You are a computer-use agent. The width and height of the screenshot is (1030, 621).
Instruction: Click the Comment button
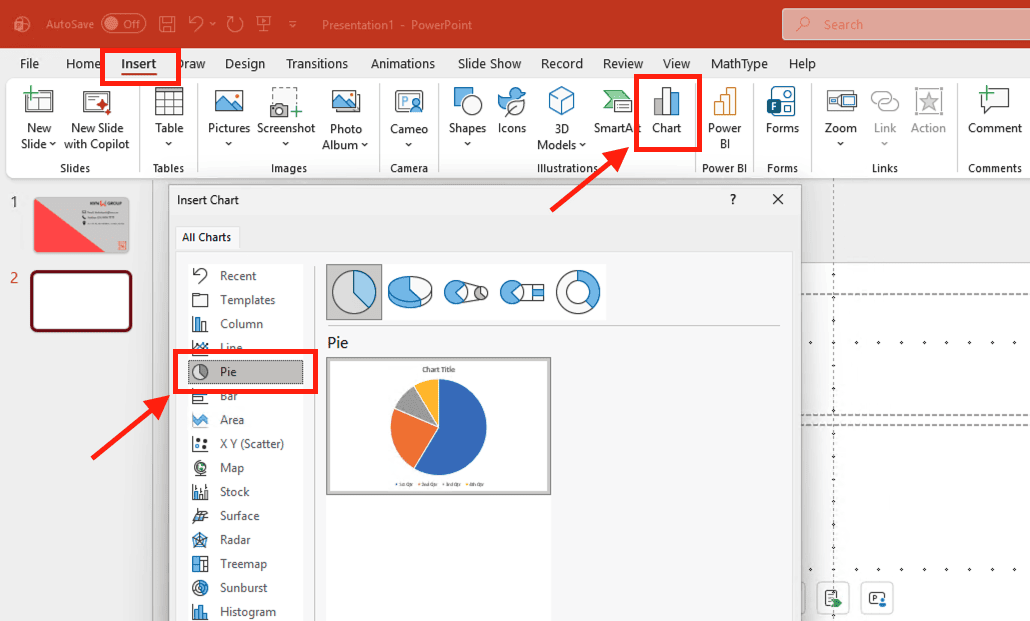tap(995, 112)
